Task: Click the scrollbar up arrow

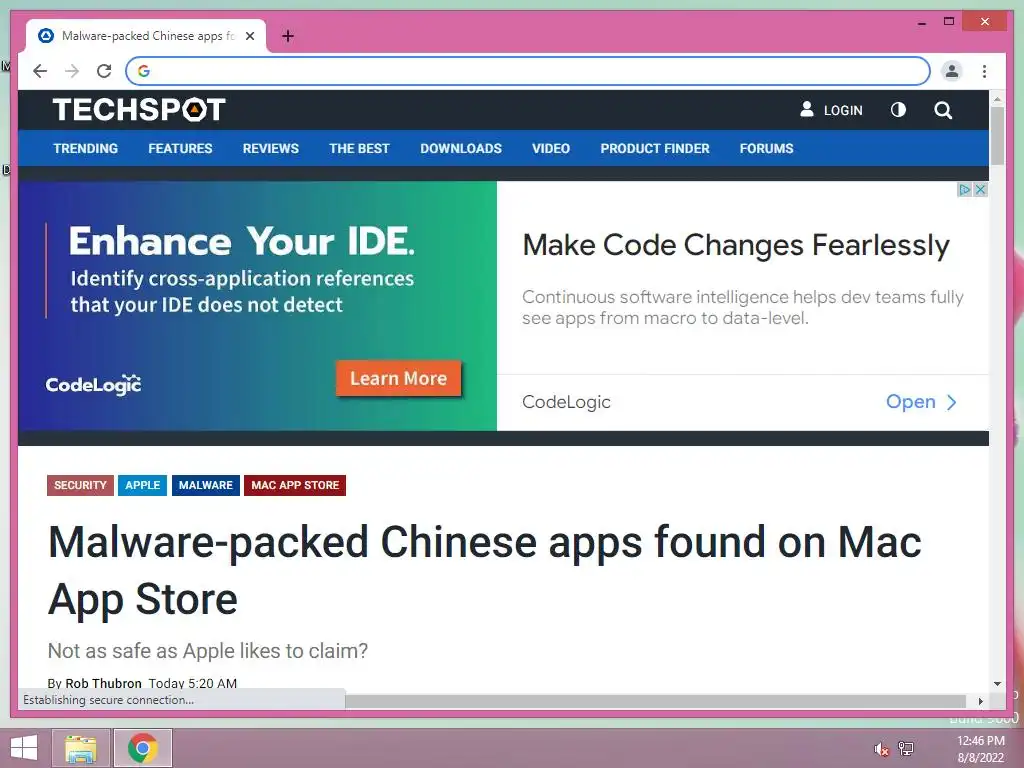Action: [x=997, y=99]
